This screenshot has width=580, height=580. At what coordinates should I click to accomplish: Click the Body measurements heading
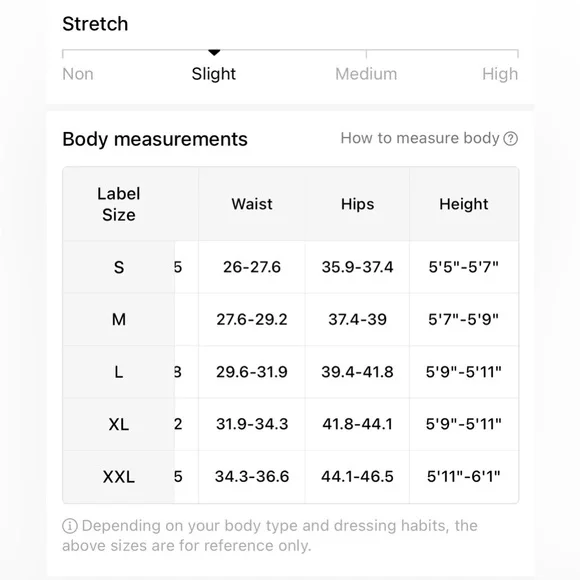click(x=155, y=139)
